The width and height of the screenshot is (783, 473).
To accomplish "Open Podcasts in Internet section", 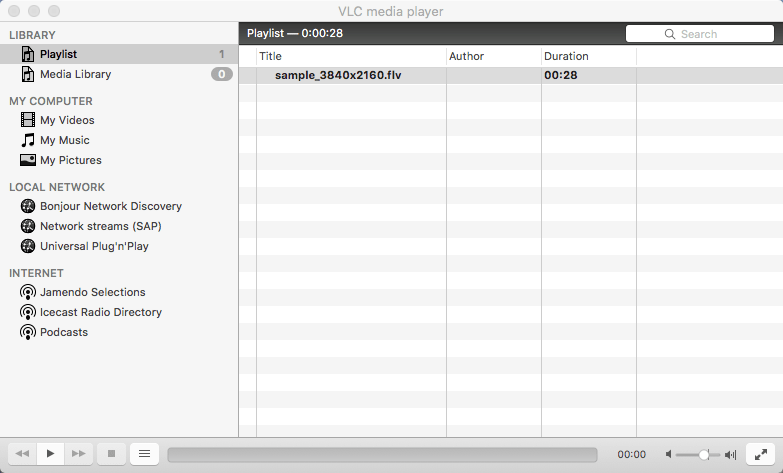I will [x=63, y=332].
